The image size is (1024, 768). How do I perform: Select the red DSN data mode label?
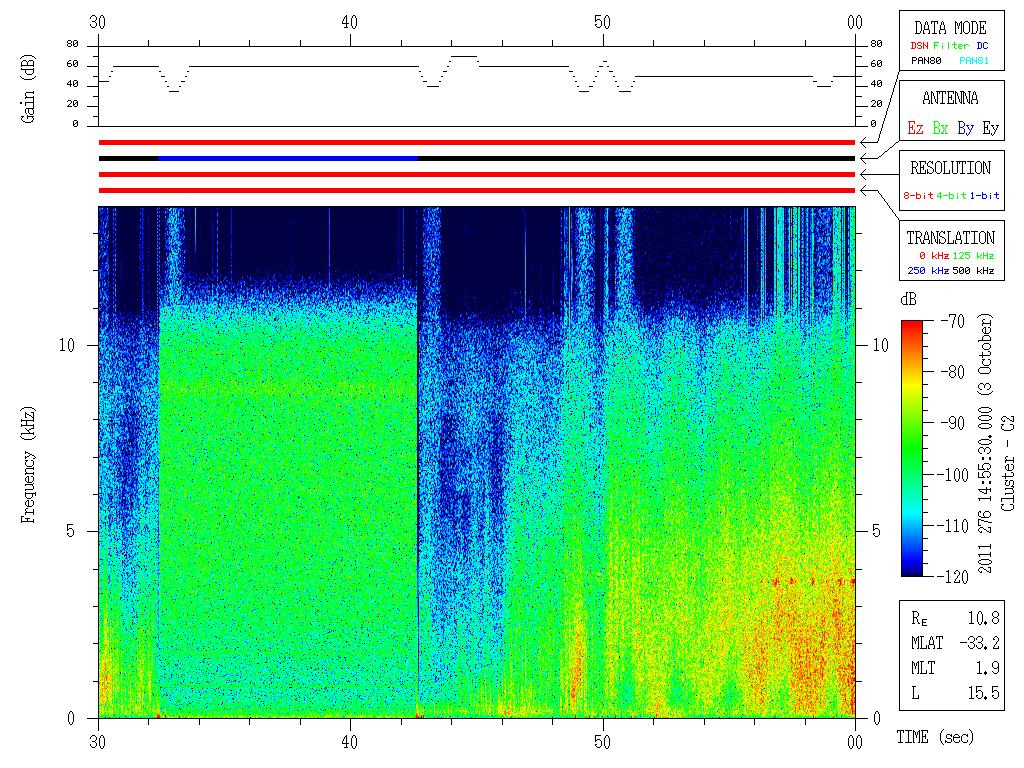pyautogui.click(x=919, y=46)
